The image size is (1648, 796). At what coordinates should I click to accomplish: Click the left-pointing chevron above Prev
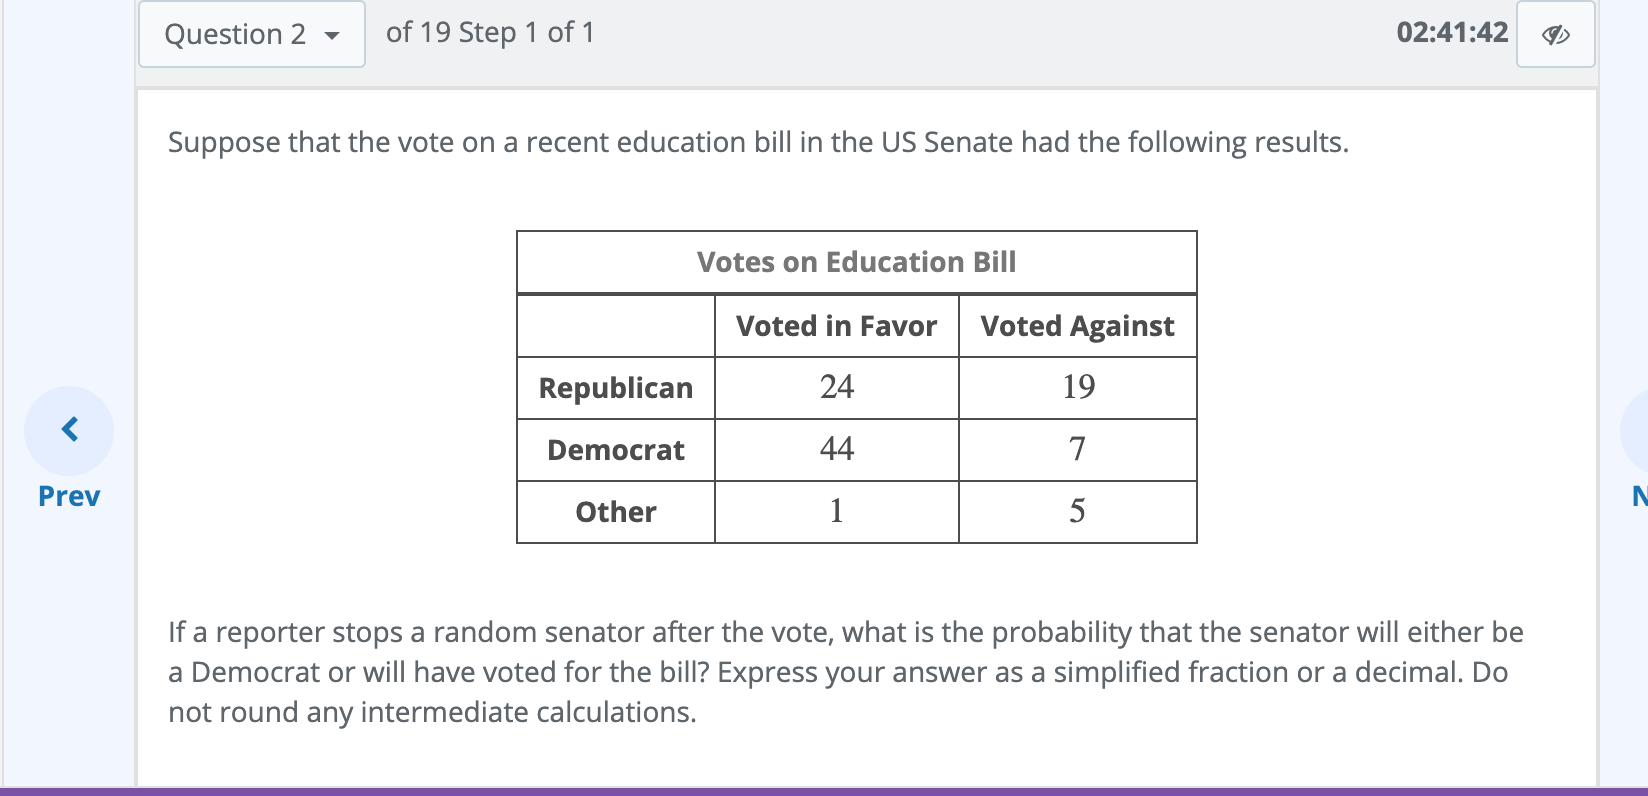(x=68, y=429)
